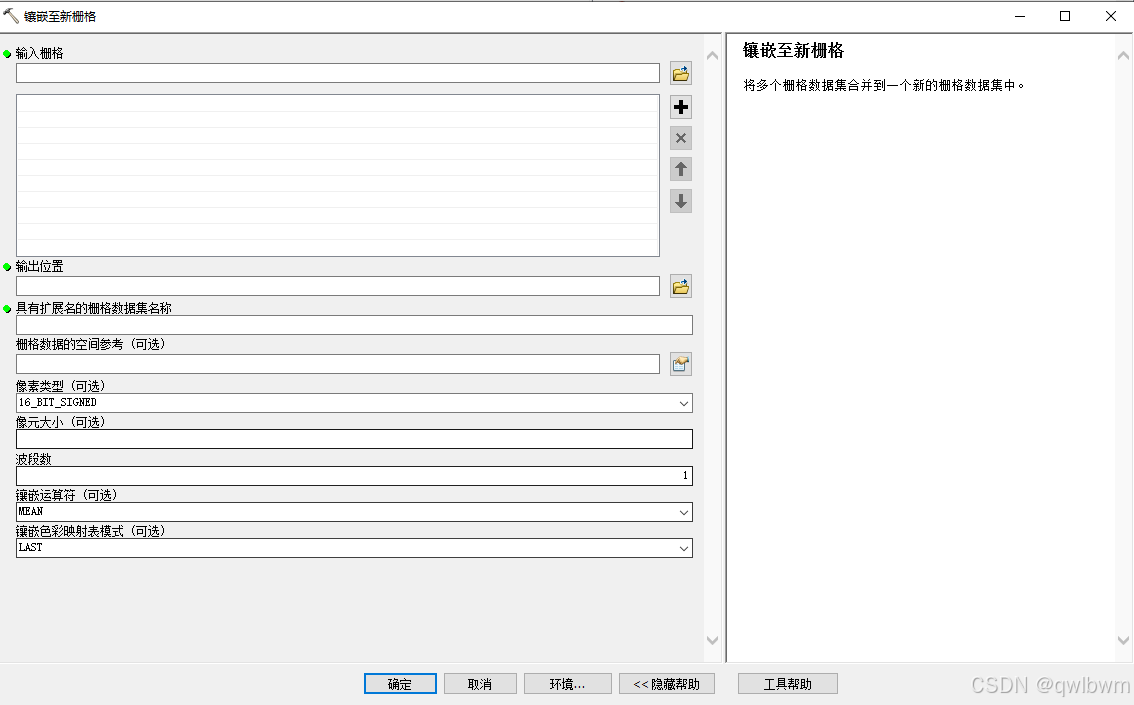Click 确定 button to run tool

[400, 684]
